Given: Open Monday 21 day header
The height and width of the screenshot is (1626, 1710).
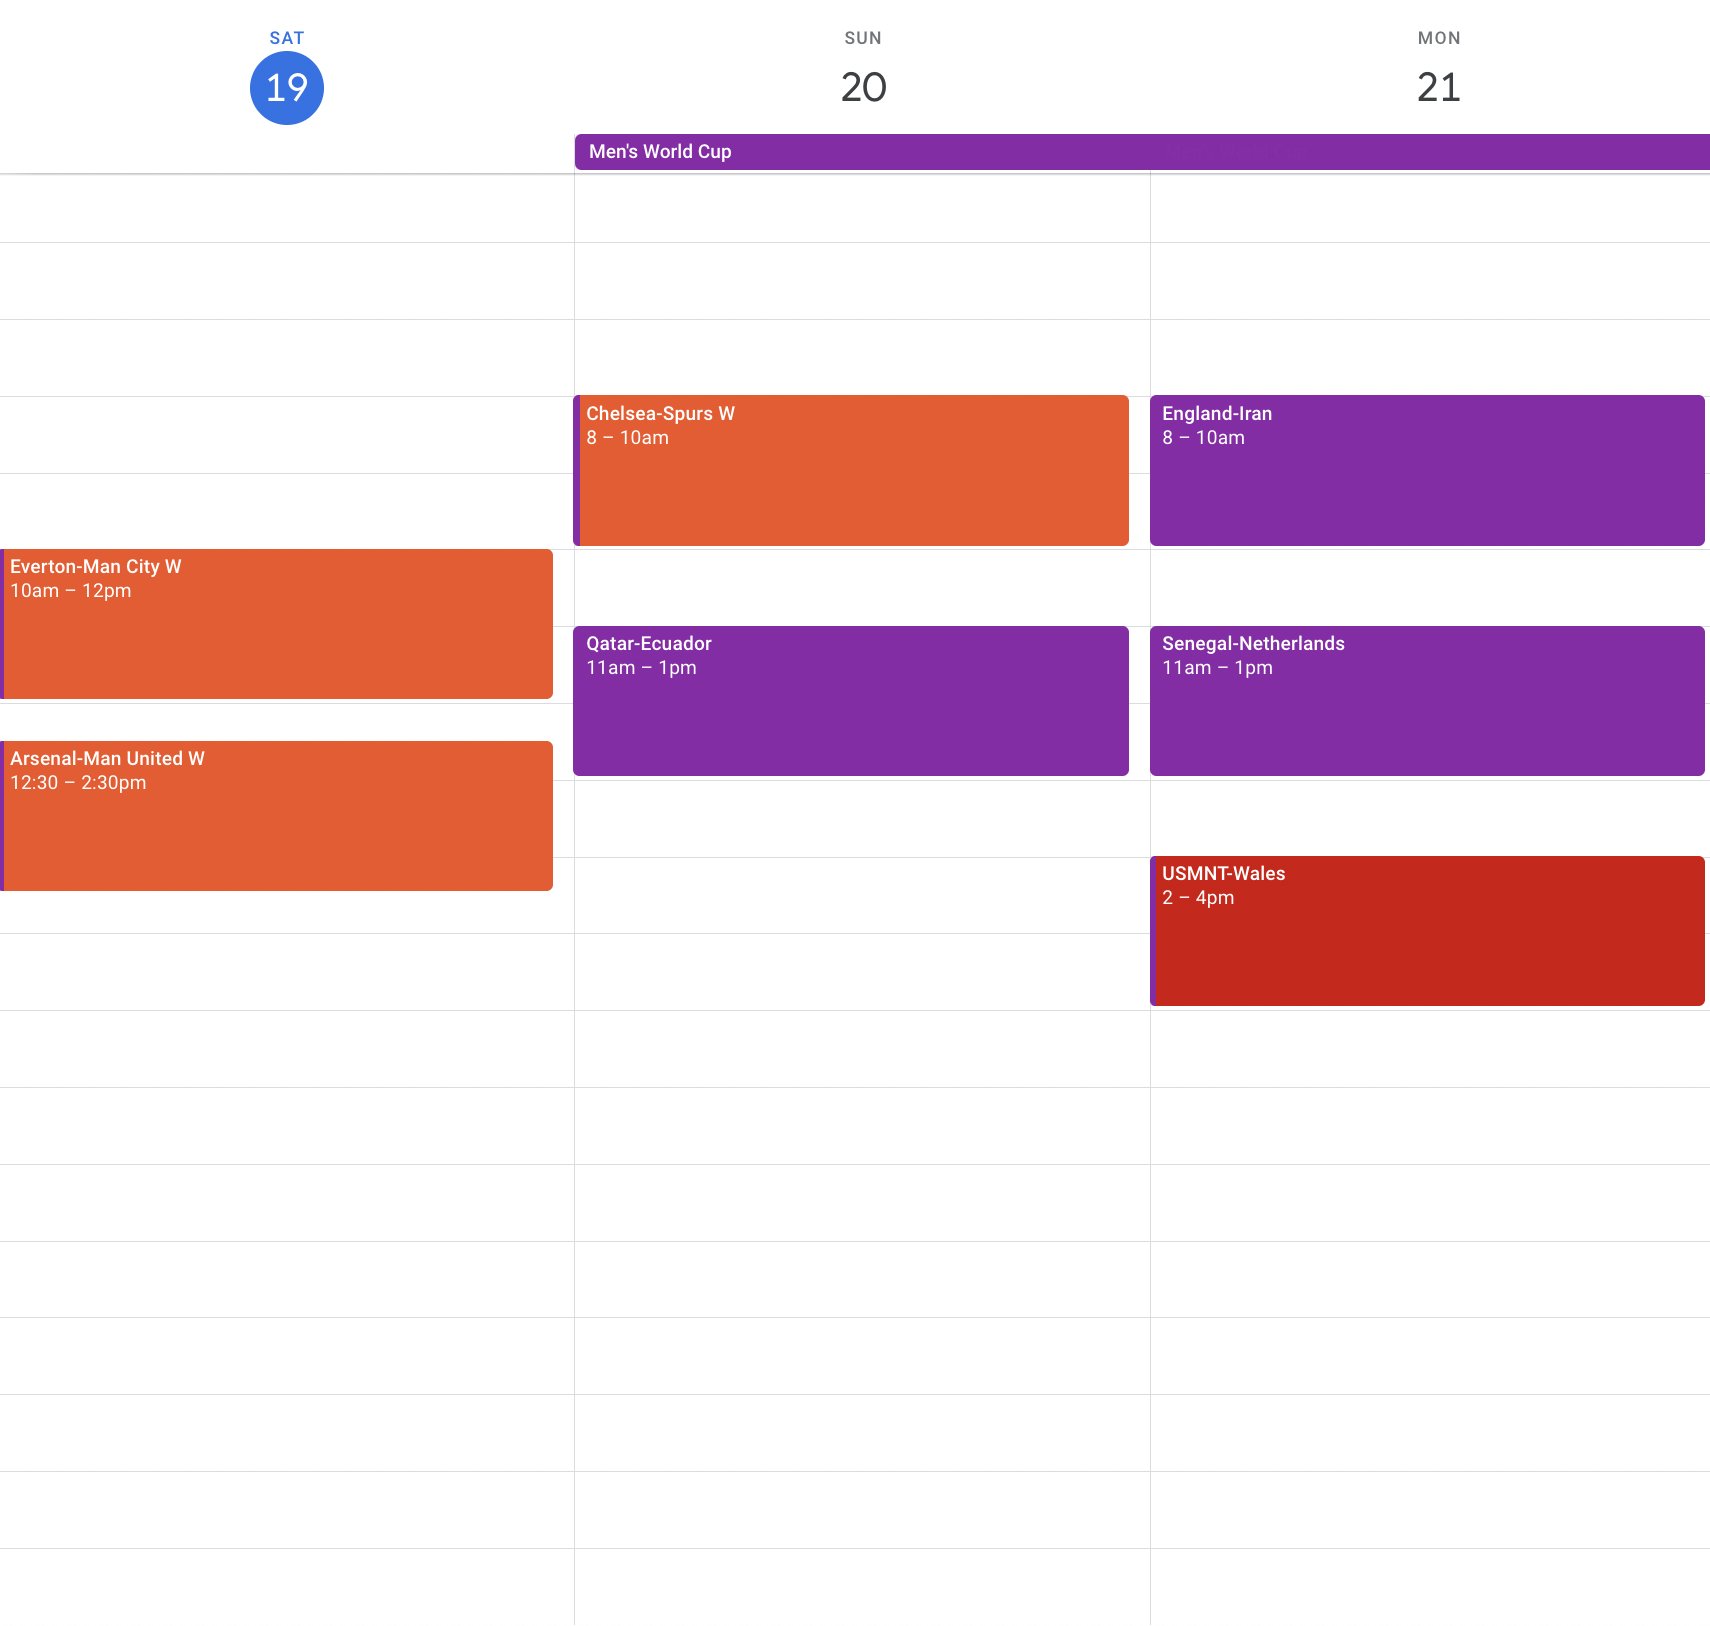Looking at the screenshot, I should (x=1439, y=87).
